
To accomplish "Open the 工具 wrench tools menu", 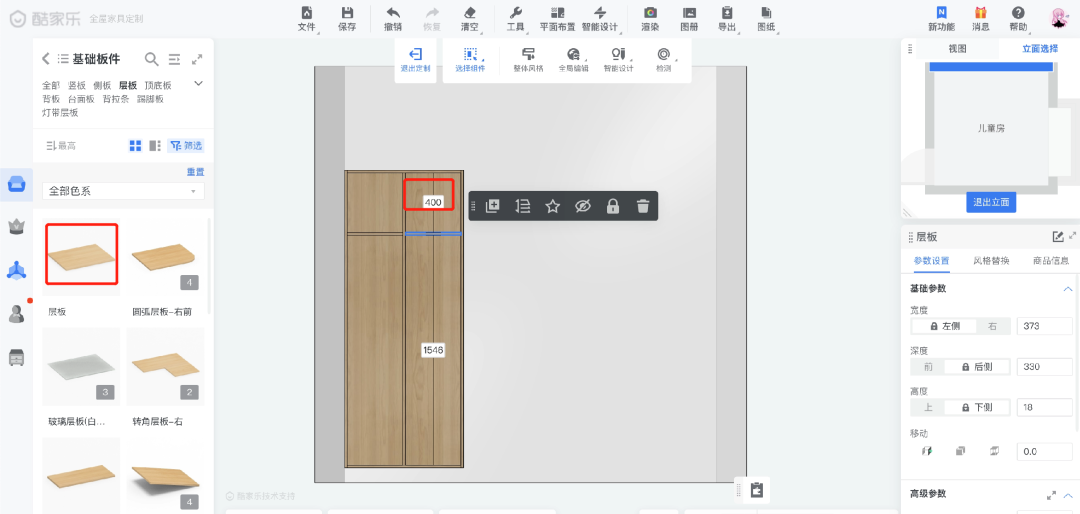I will [x=516, y=19].
